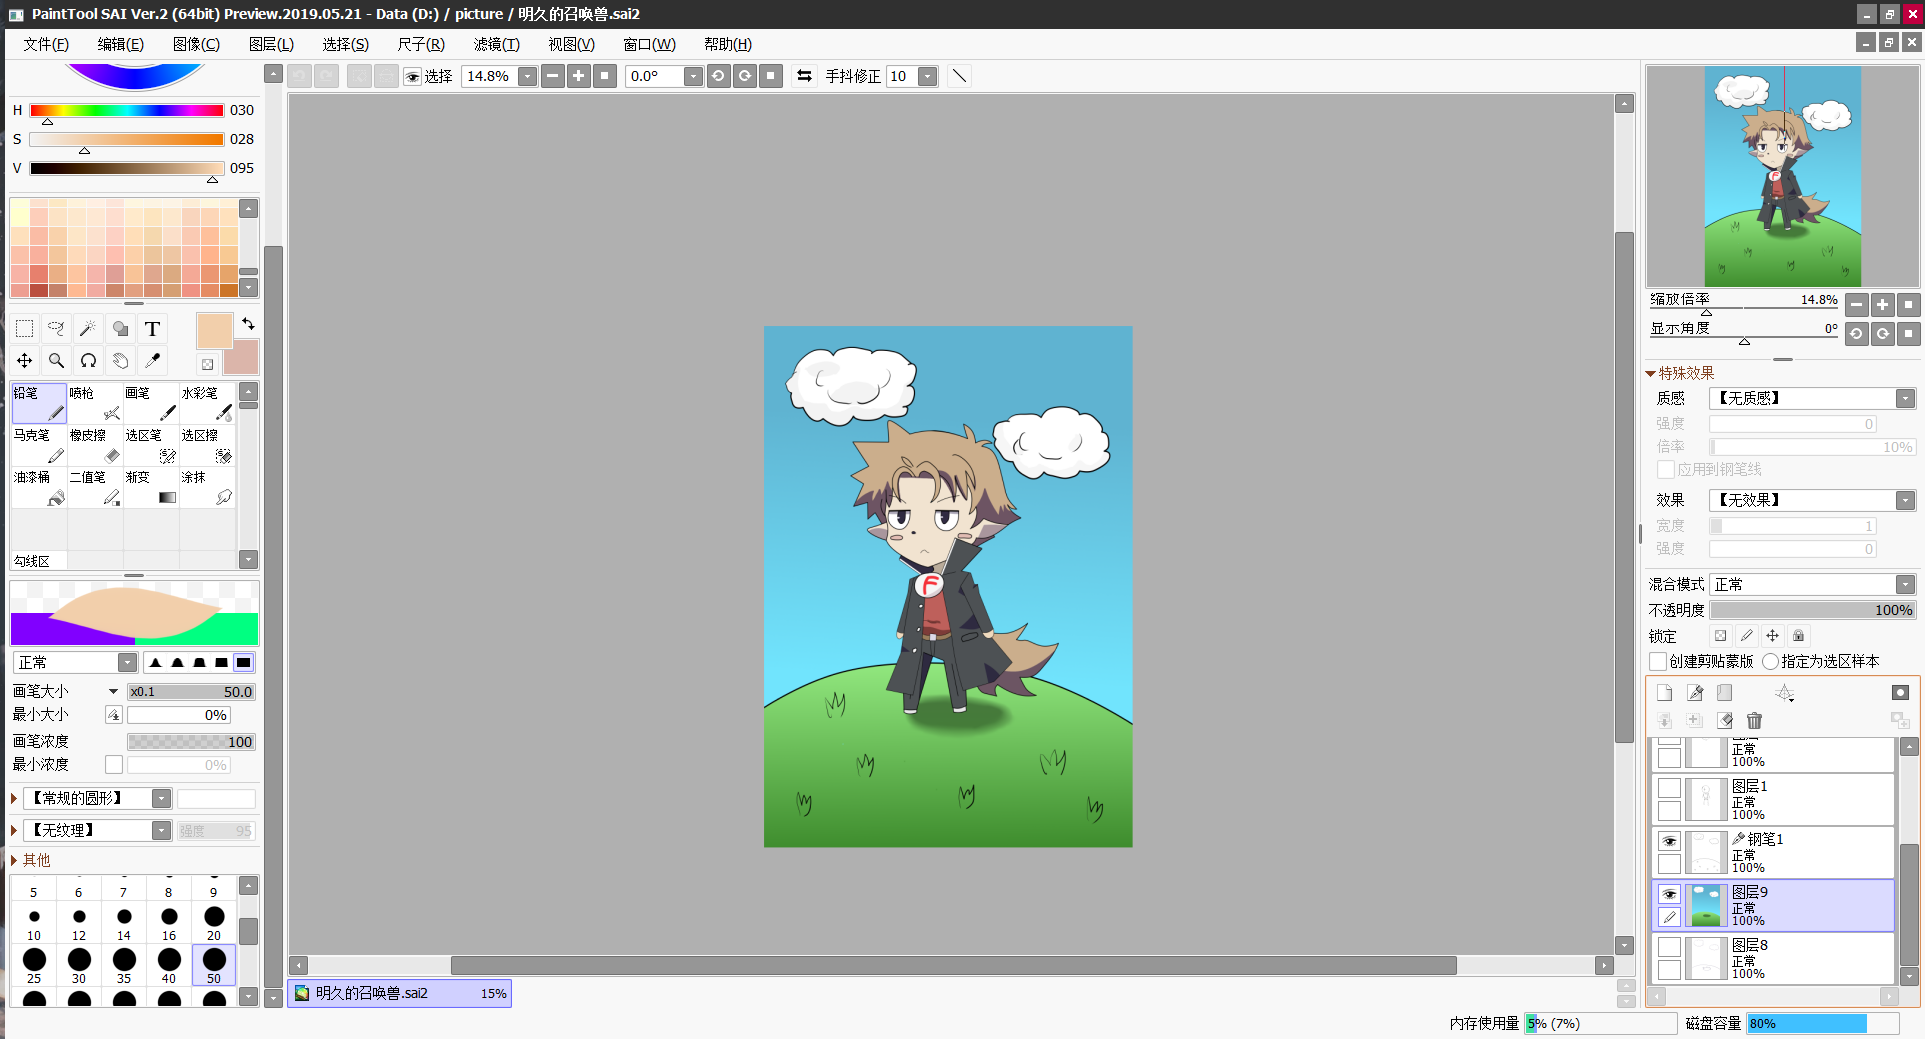
Task: Open the 文件 menu
Action: (x=46, y=44)
